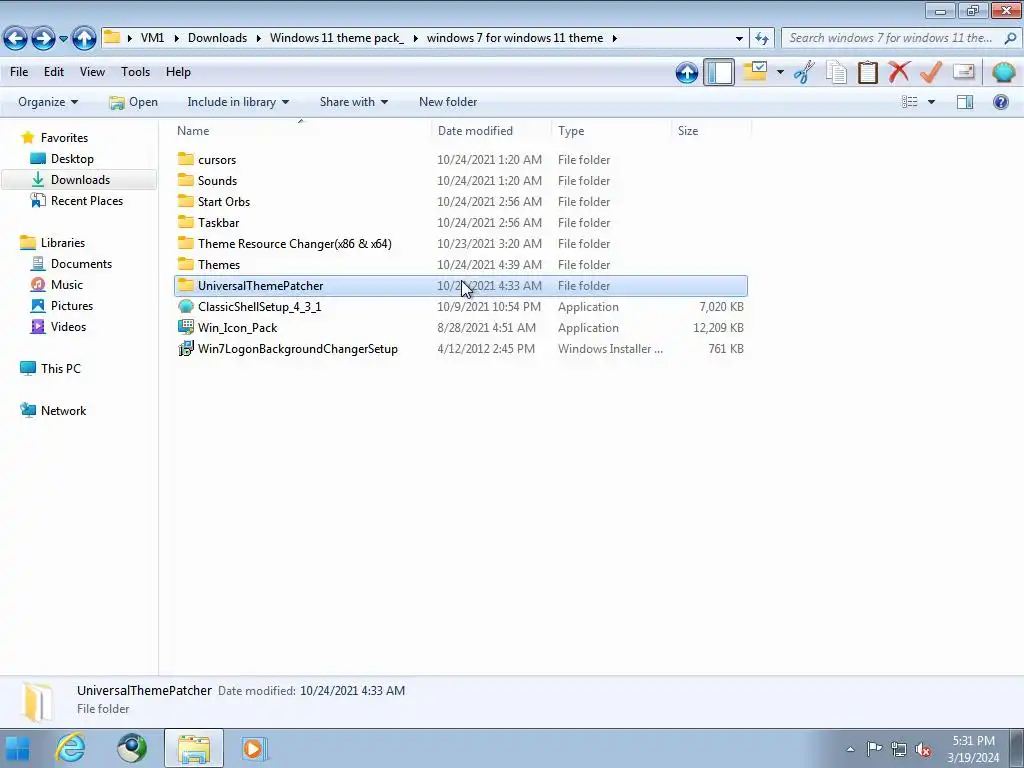Select This PC in navigation pane
The height and width of the screenshot is (768, 1024).
click(61, 368)
